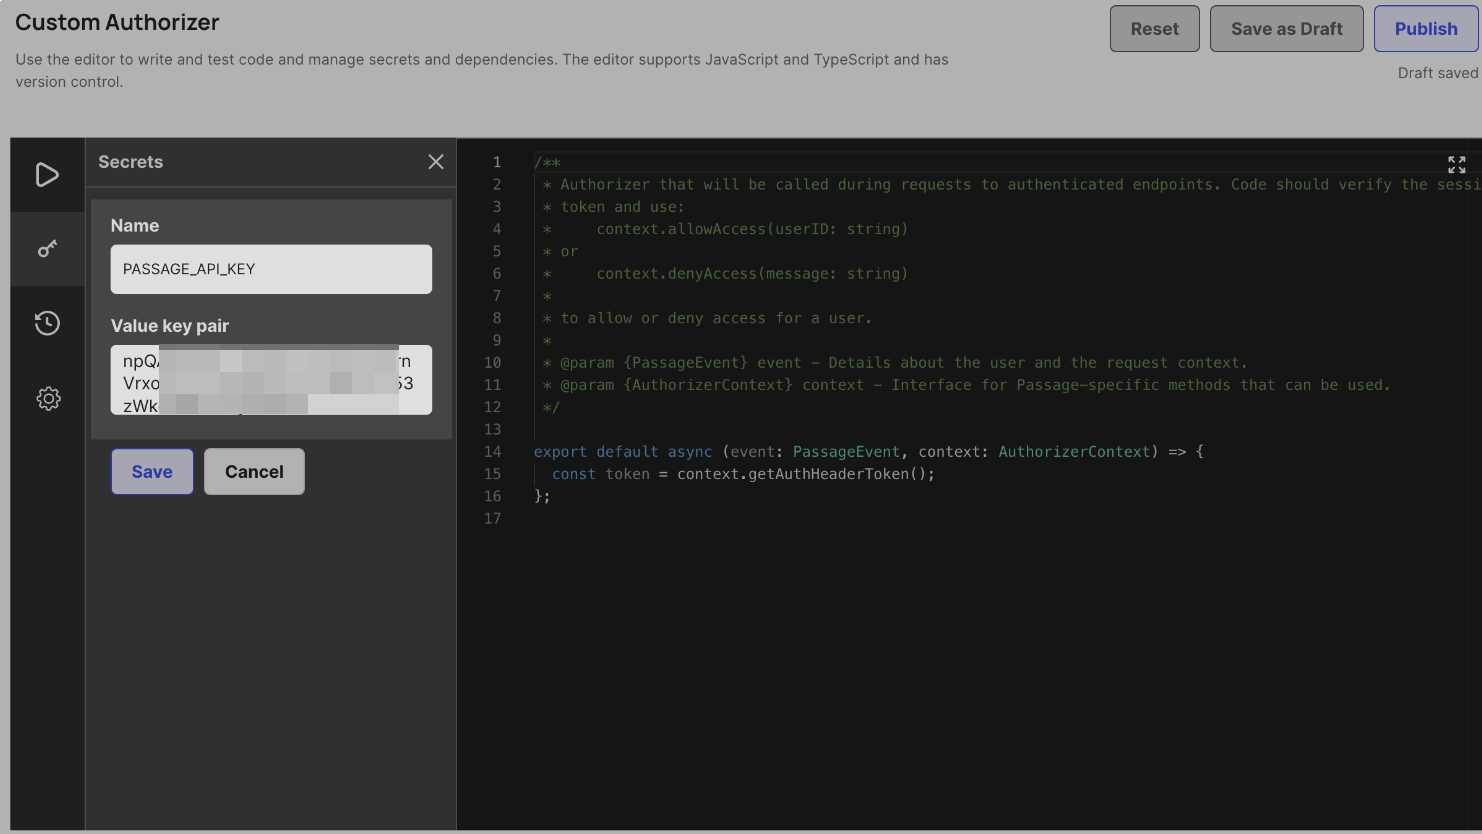1482x834 pixels.
Task: Click line number 14 in the gutter
Action: click(493, 452)
